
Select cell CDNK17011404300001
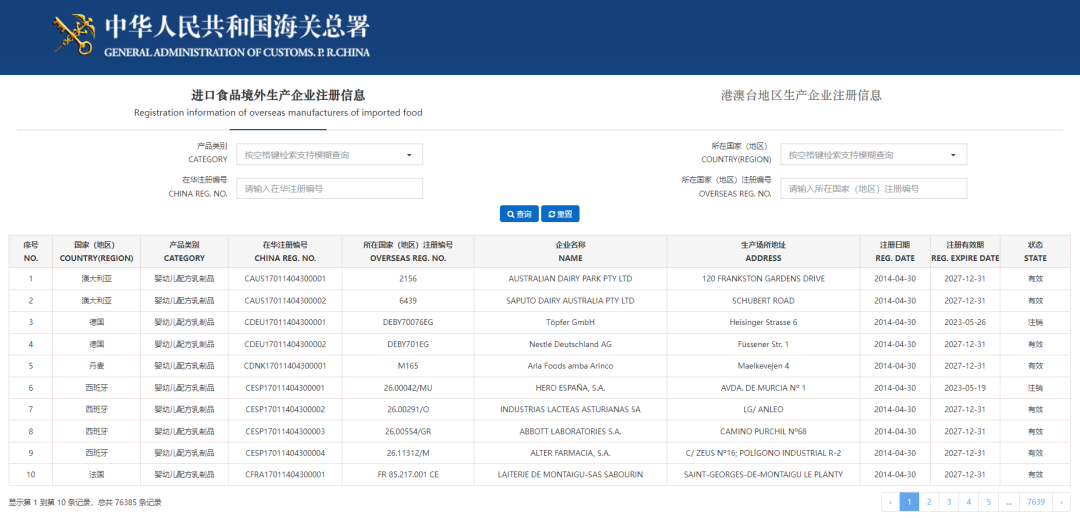point(285,366)
